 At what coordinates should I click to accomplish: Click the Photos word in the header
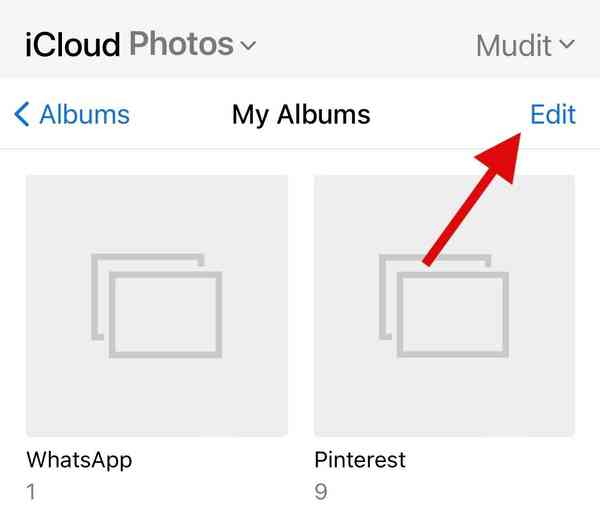[181, 44]
